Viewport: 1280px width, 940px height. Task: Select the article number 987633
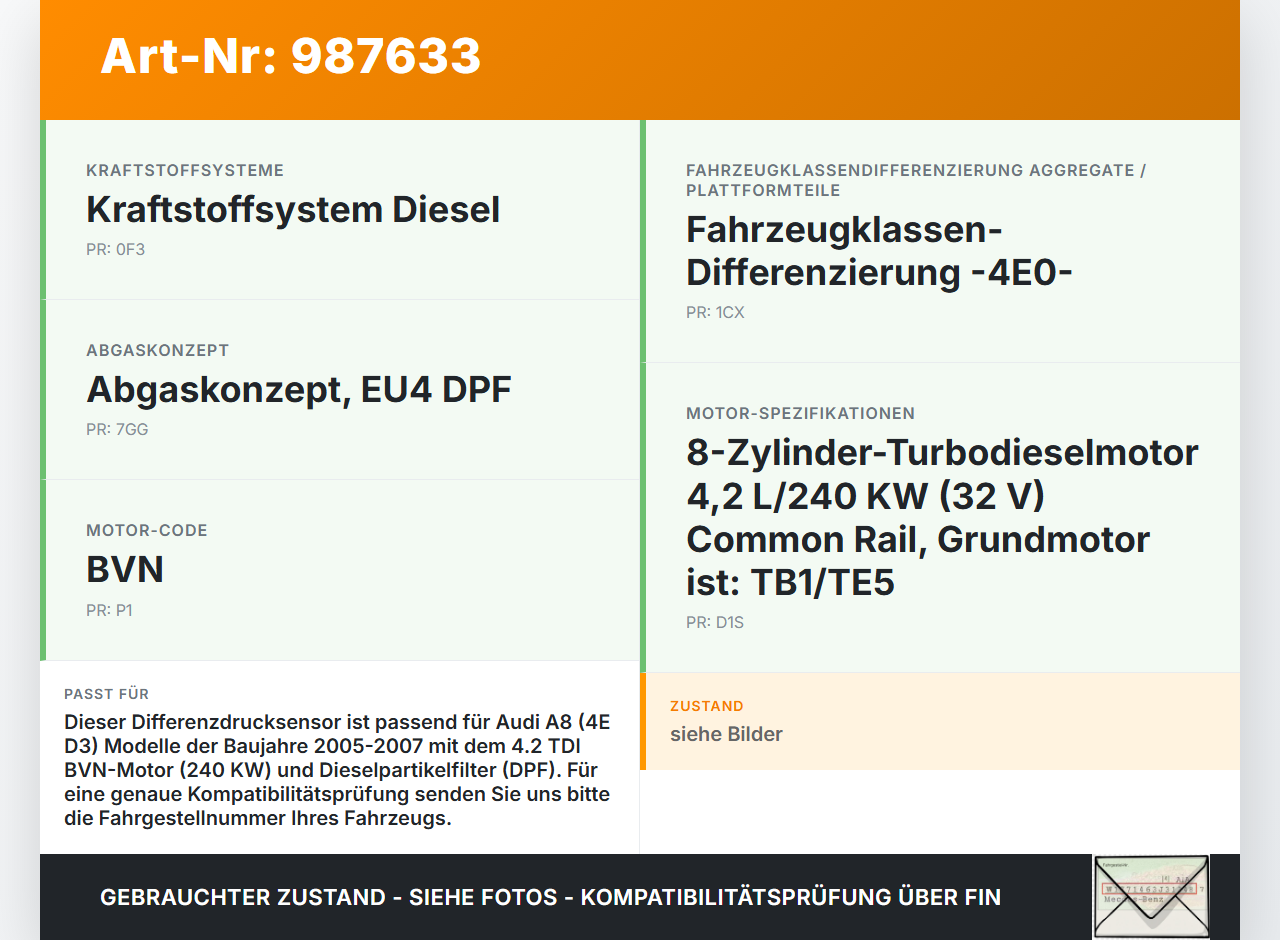[290, 58]
